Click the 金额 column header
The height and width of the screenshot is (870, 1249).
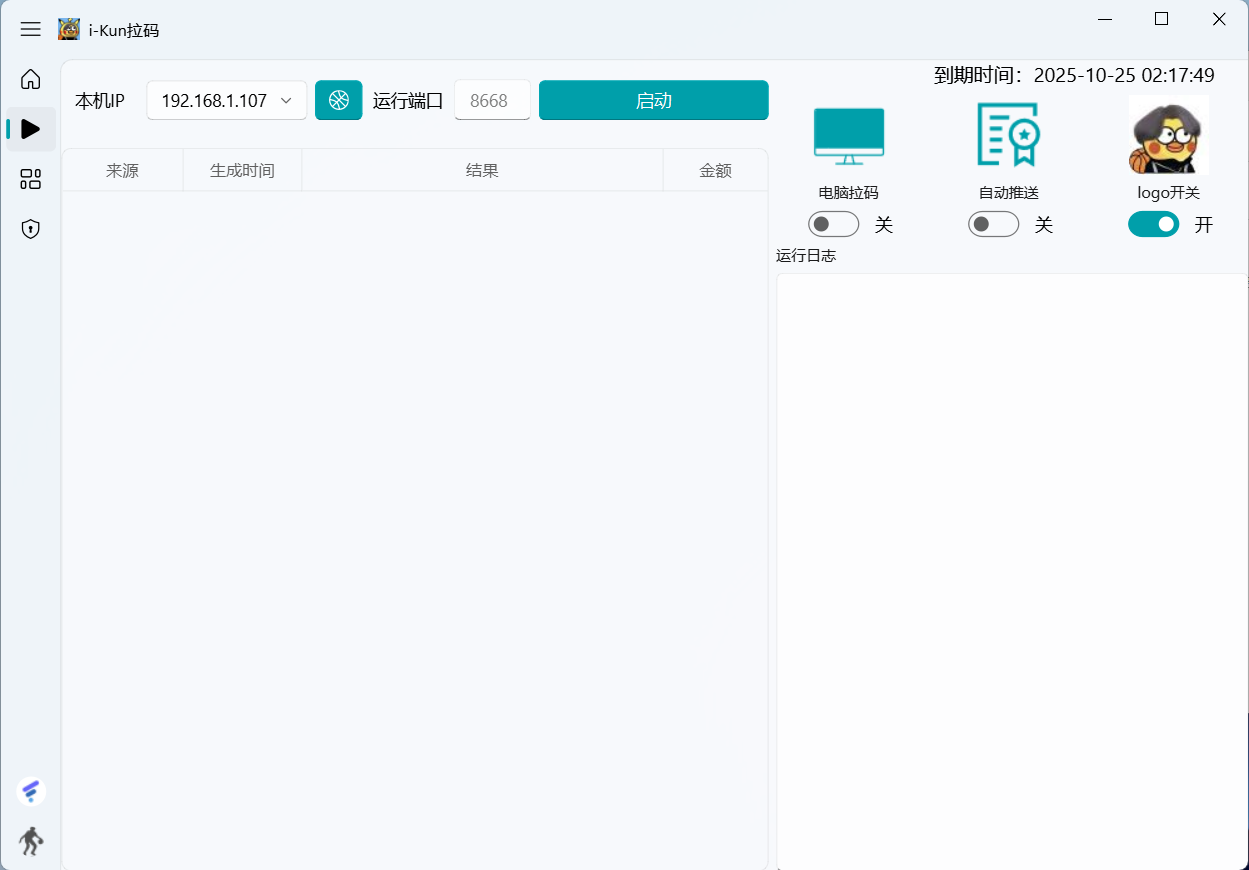coord(715,171)
